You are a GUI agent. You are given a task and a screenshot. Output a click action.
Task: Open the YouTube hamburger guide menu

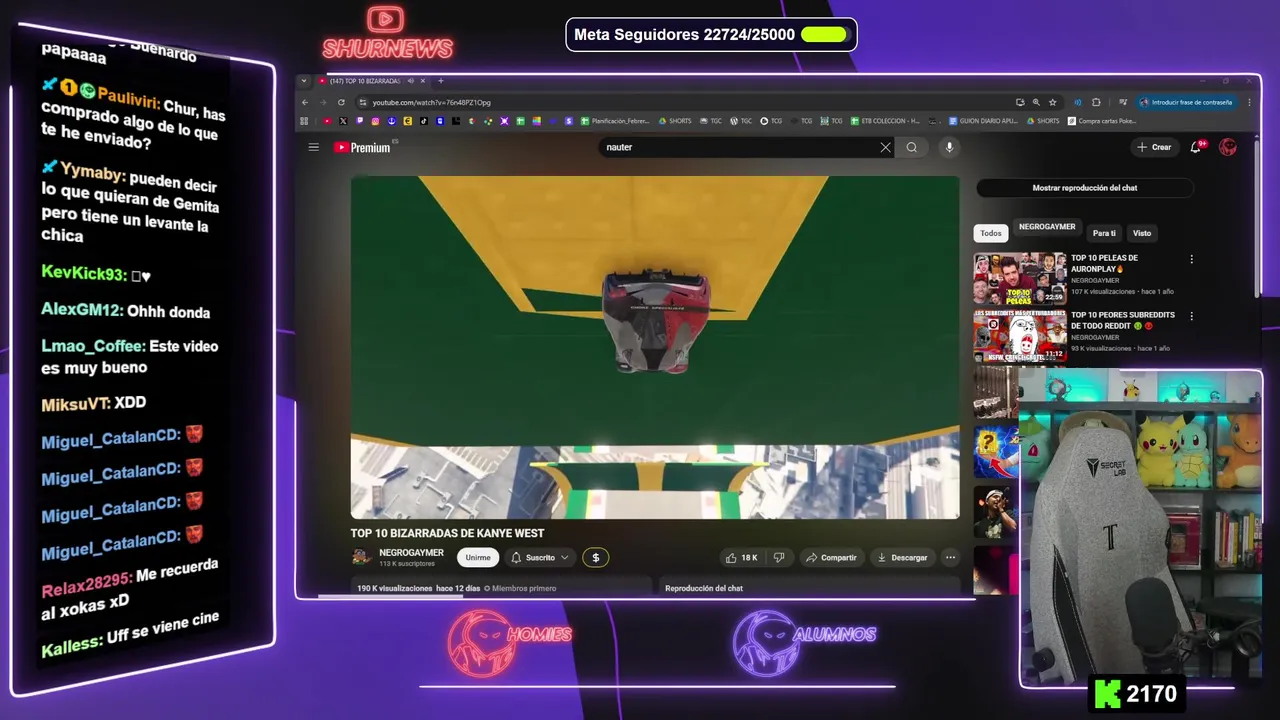tap(313, 147)
